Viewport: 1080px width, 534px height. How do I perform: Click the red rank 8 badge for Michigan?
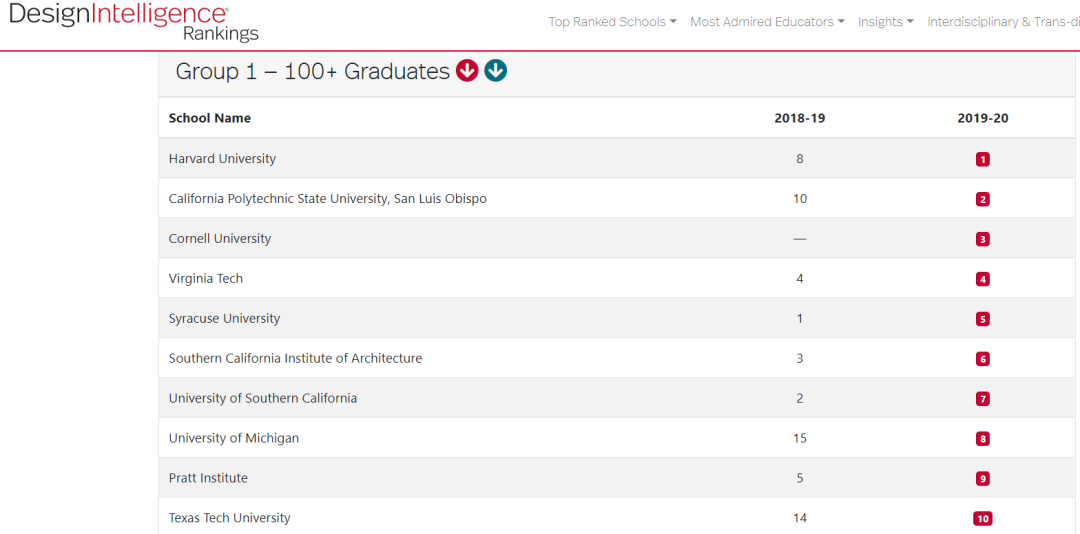983,439
